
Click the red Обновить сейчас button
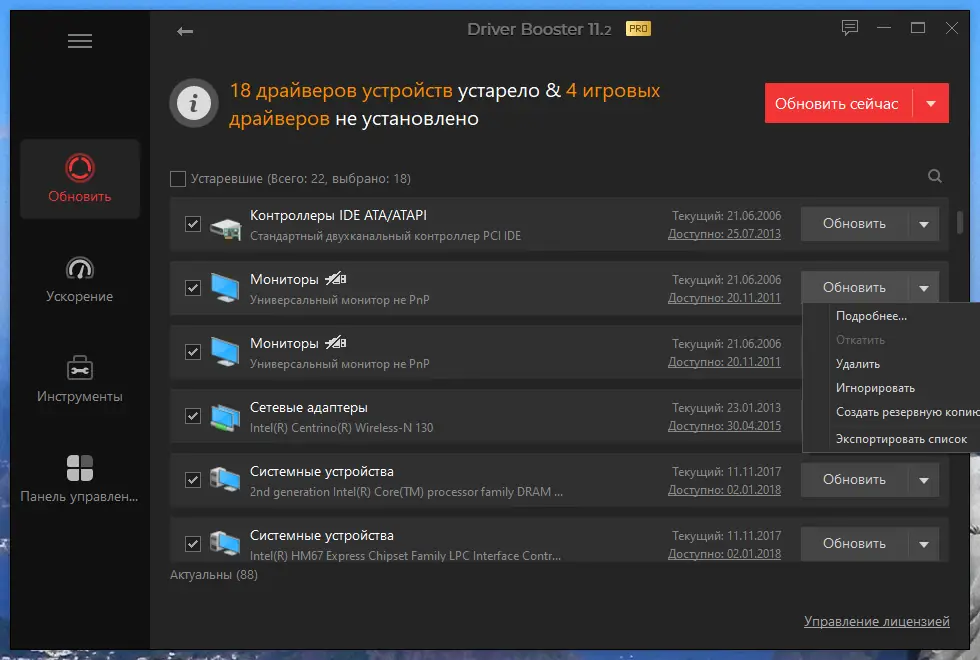(x=838, y=104)
